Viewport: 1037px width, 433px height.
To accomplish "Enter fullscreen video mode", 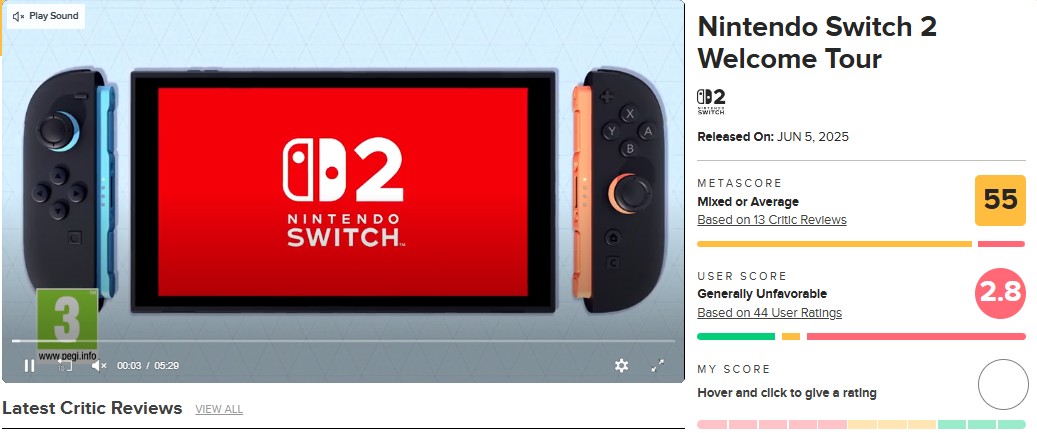I will [657, 366].
